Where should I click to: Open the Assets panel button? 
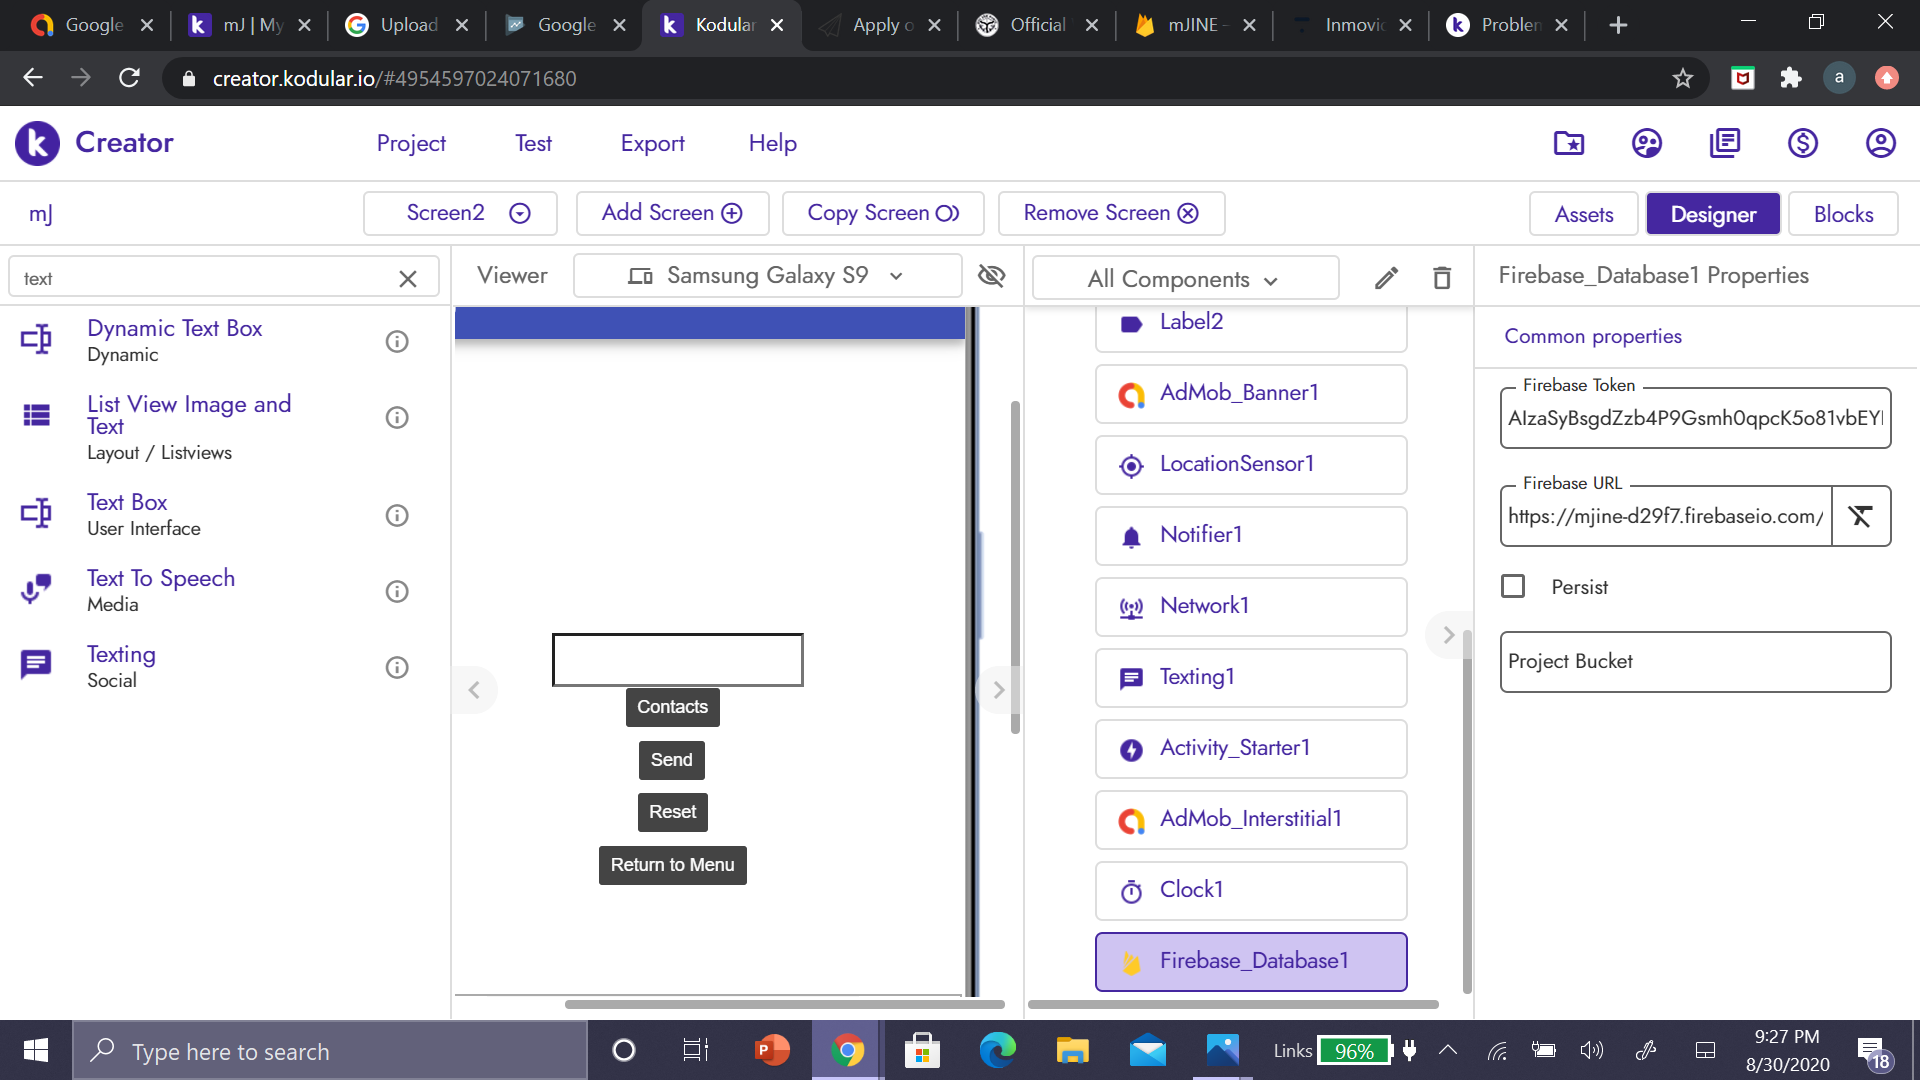click(1583, 214)
